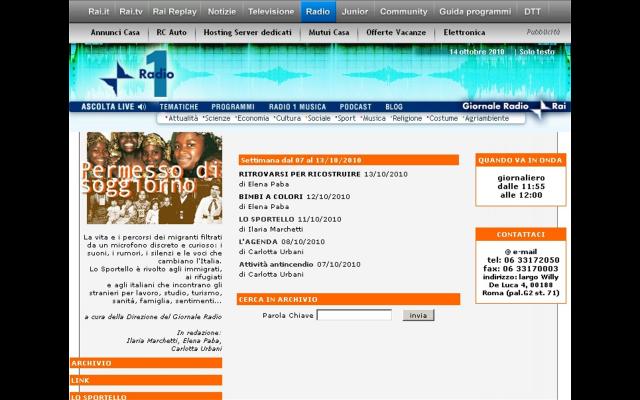Click the date 14 ottobre 2010
The image size is (640, 400).
[x=477, y=52]
